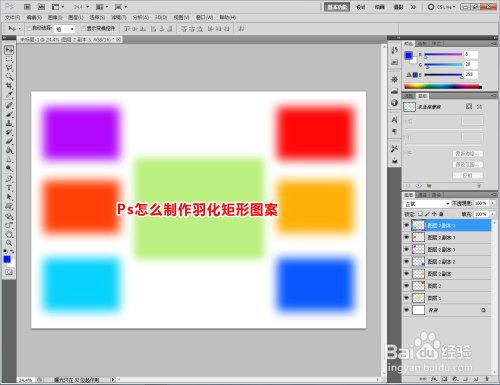
Task: Open the 正常 blend mode dropdown
Action: coord(427,204)
